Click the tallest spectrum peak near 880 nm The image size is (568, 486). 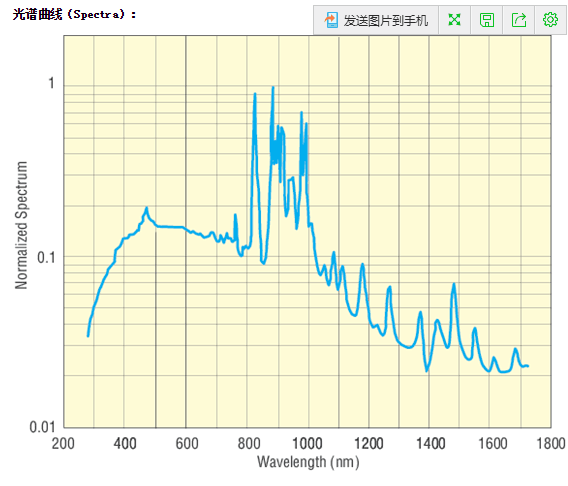pyautogui.click(x=273, y=88)
